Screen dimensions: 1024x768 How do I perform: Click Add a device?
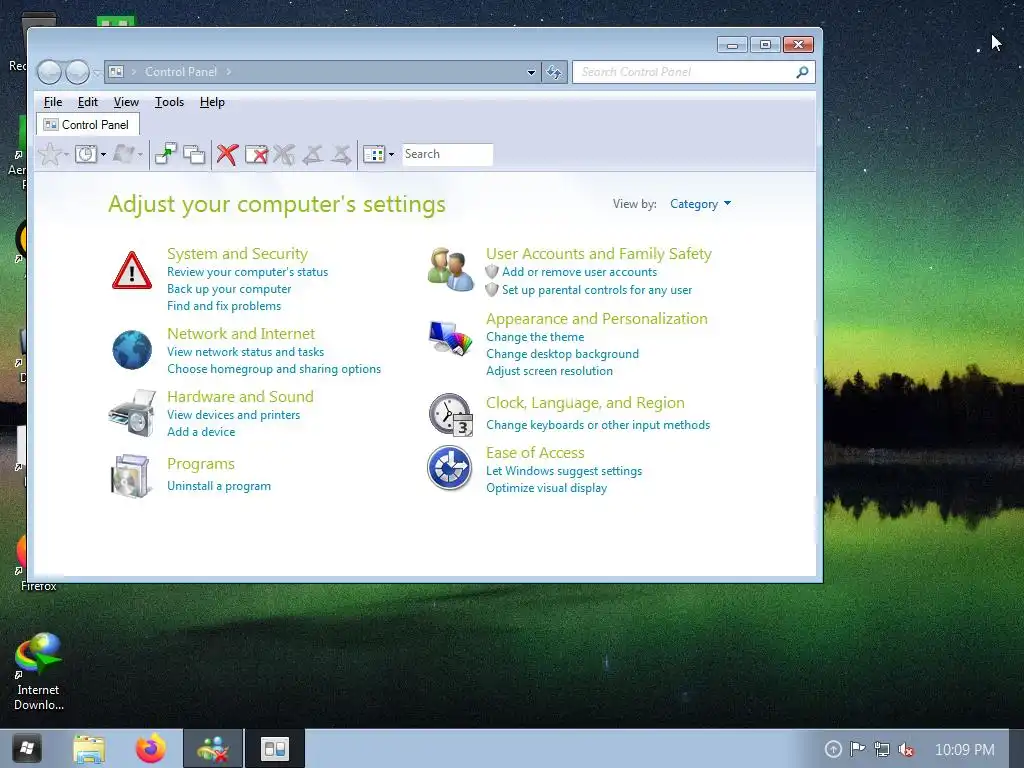click(x=200, y=432)
